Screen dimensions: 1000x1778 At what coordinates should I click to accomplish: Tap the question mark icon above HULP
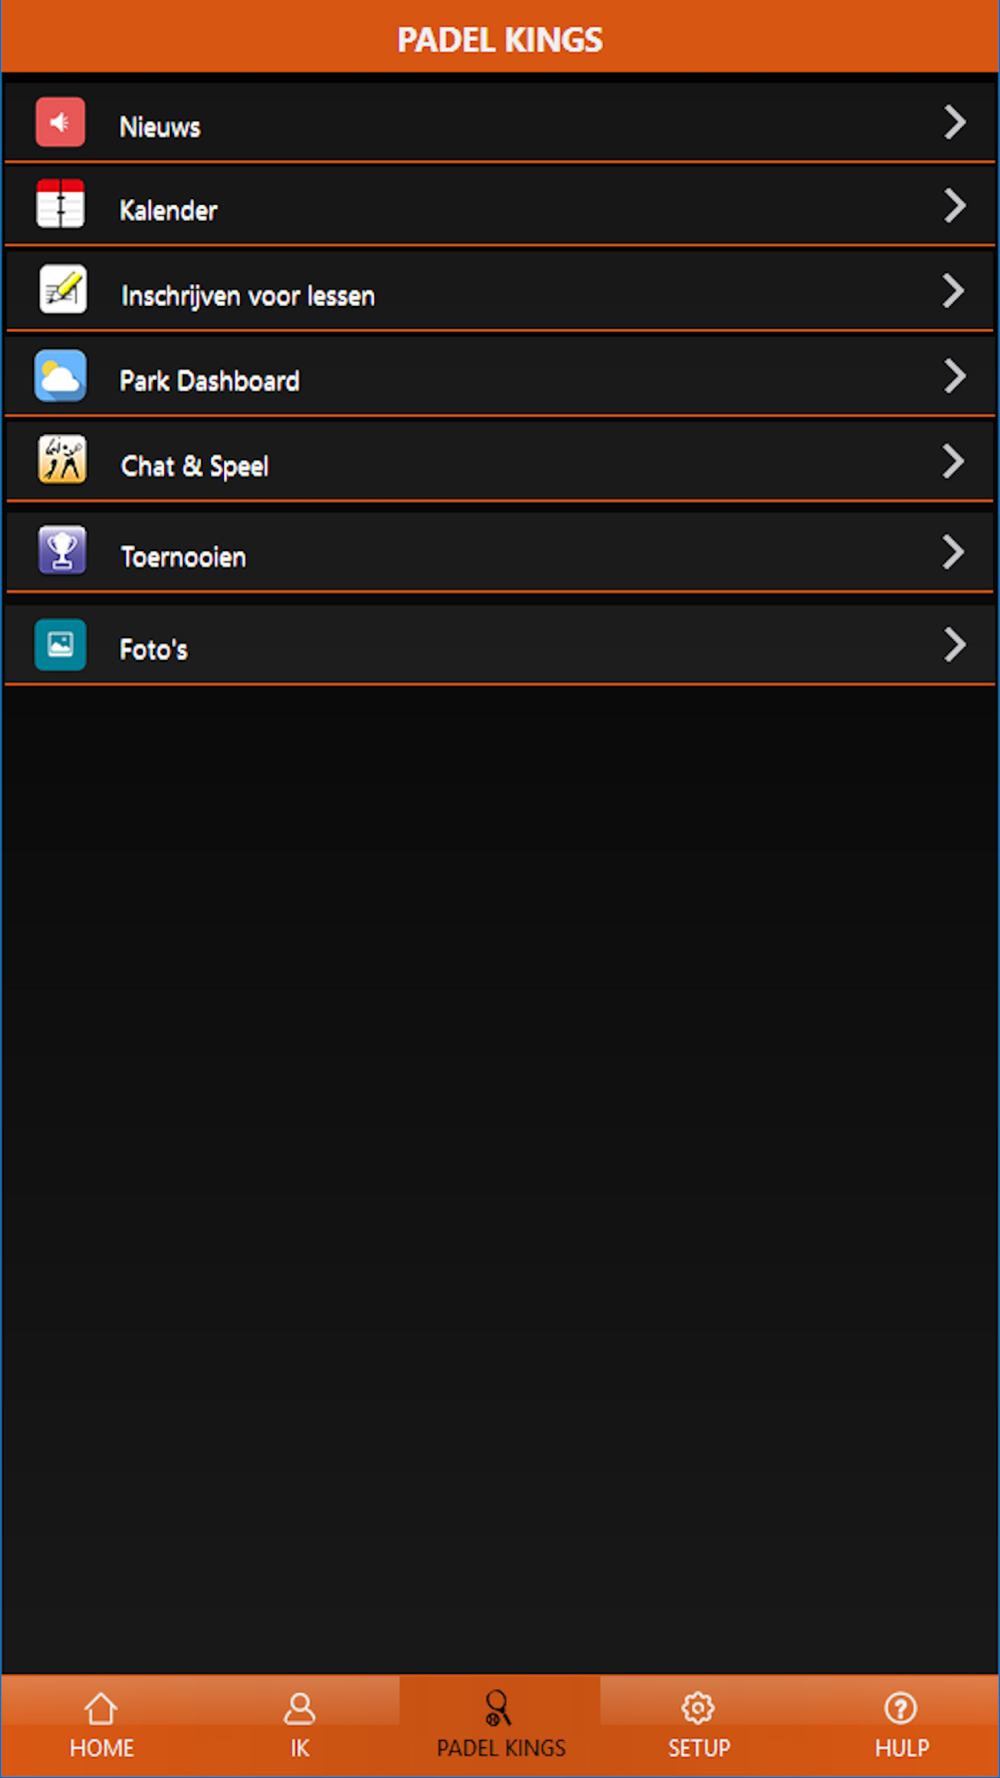coord(901,1708)
